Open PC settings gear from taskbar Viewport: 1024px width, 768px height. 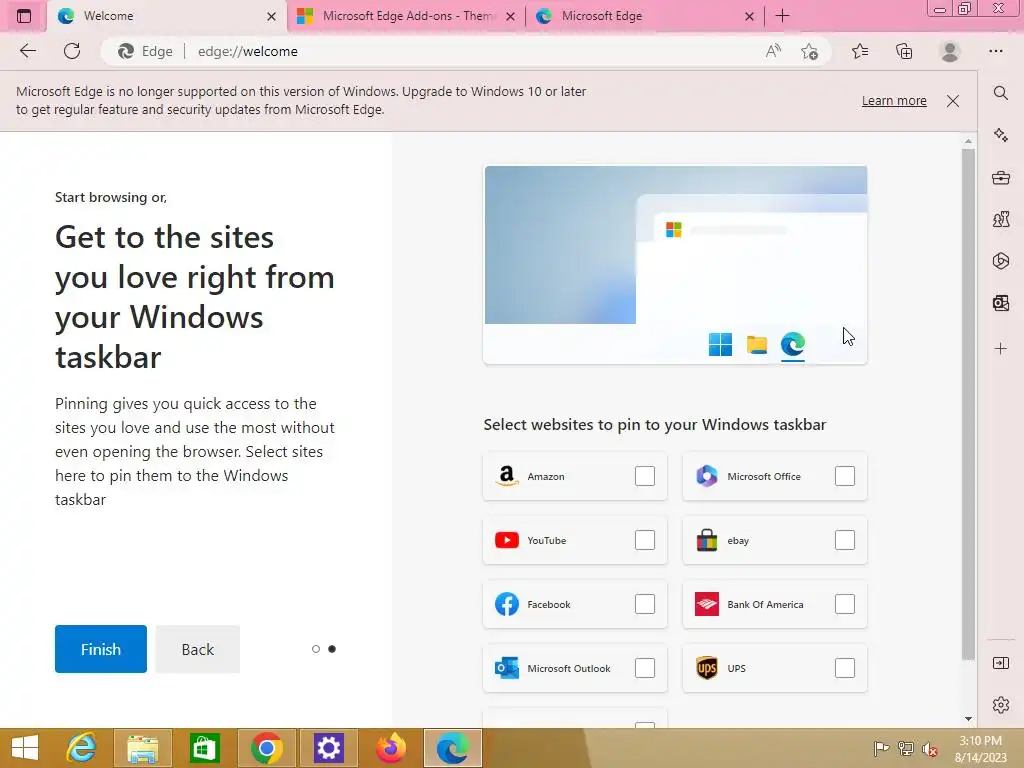pos(328,748)
